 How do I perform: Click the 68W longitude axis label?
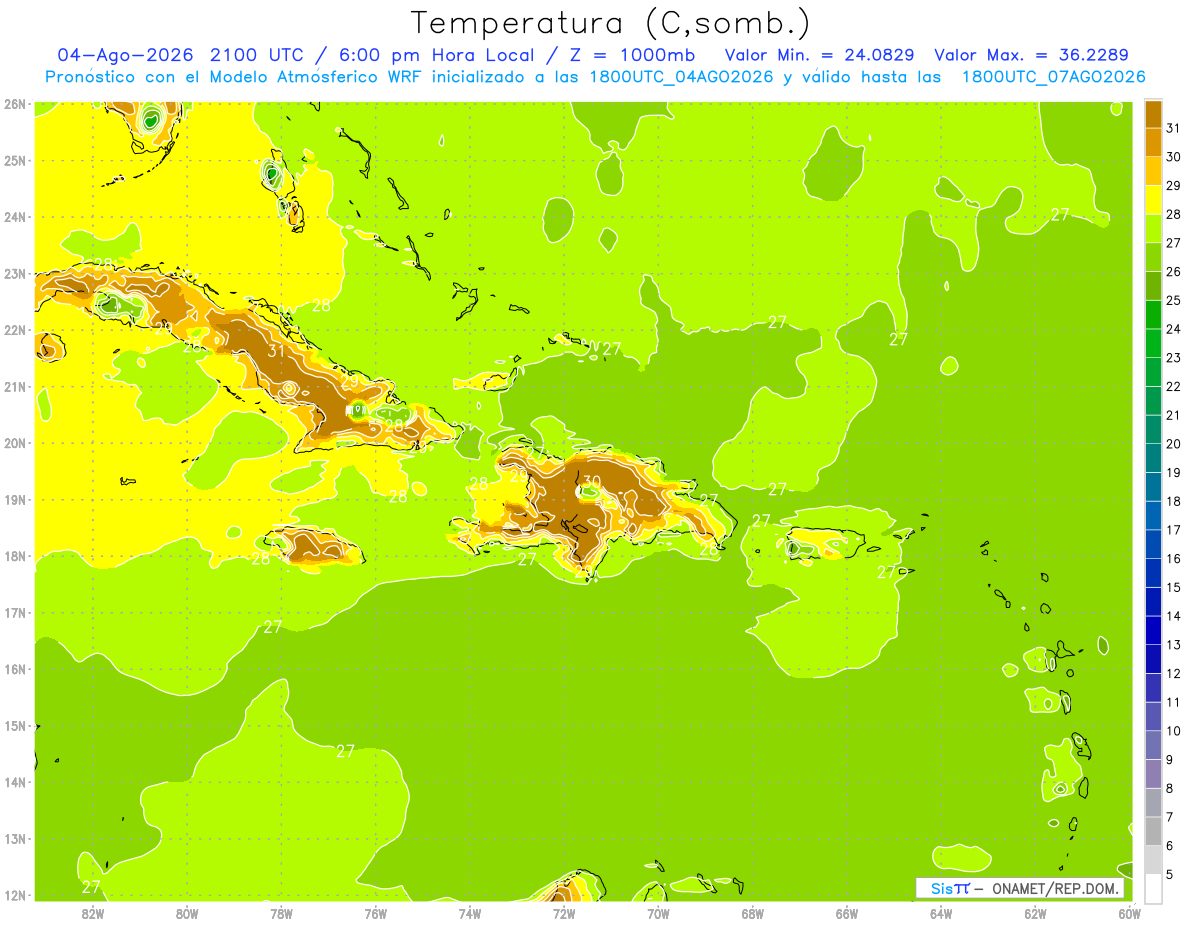pyautogui.click(x=753, y=913)
